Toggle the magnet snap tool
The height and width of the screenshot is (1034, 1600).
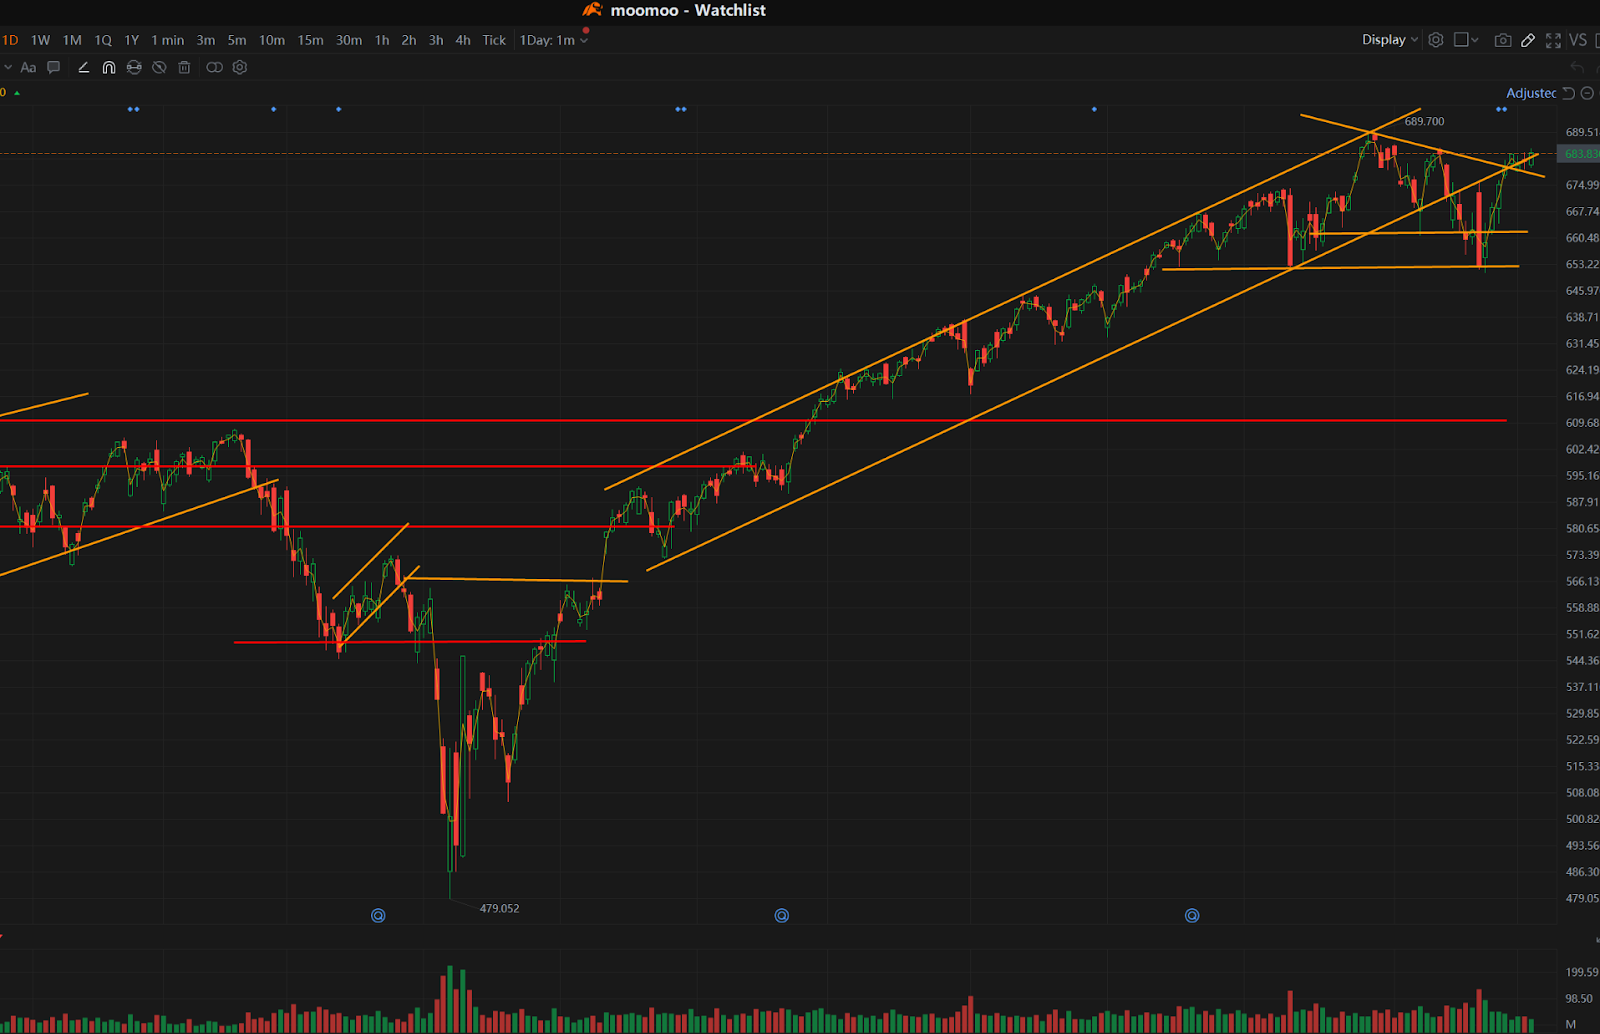109,68
